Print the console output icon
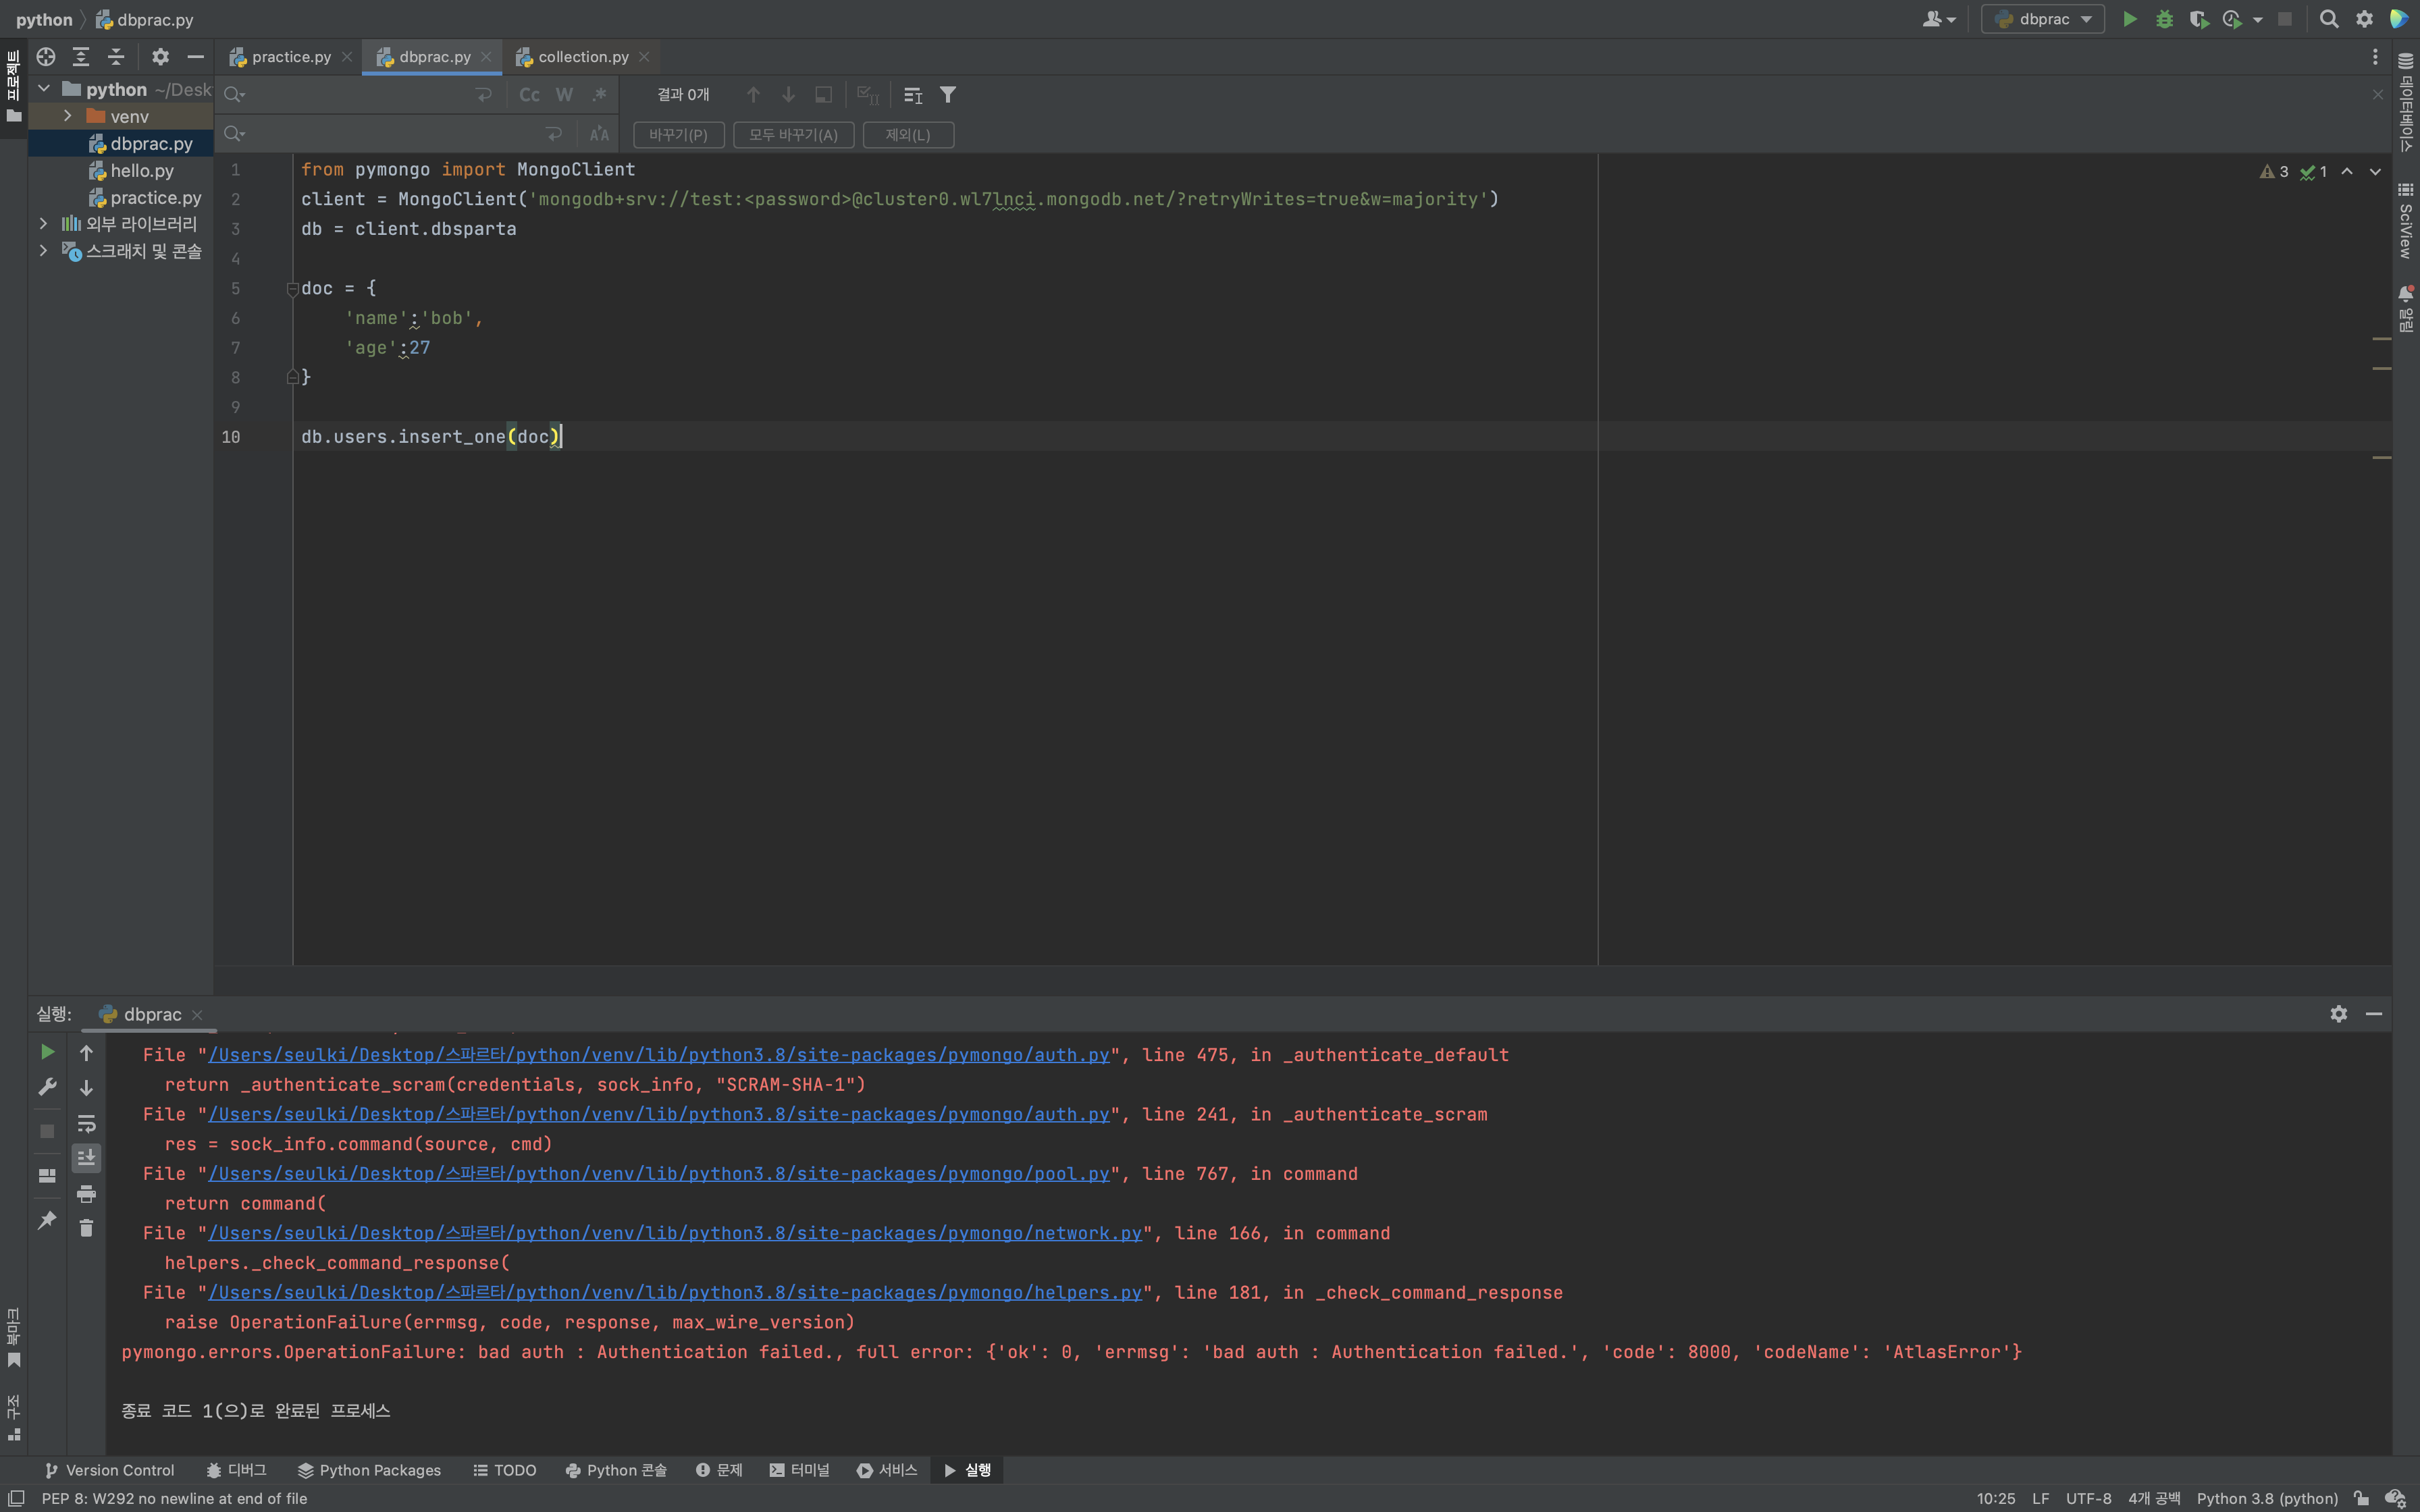The image size is (2420, 1512). (86, 1193)
